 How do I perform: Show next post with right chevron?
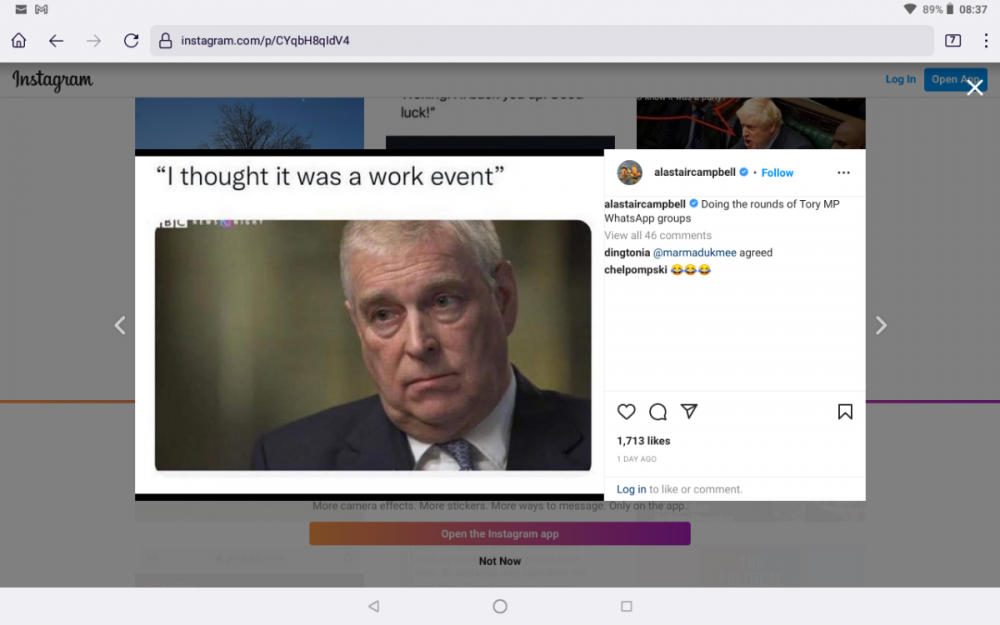click(x=881, y=326)
